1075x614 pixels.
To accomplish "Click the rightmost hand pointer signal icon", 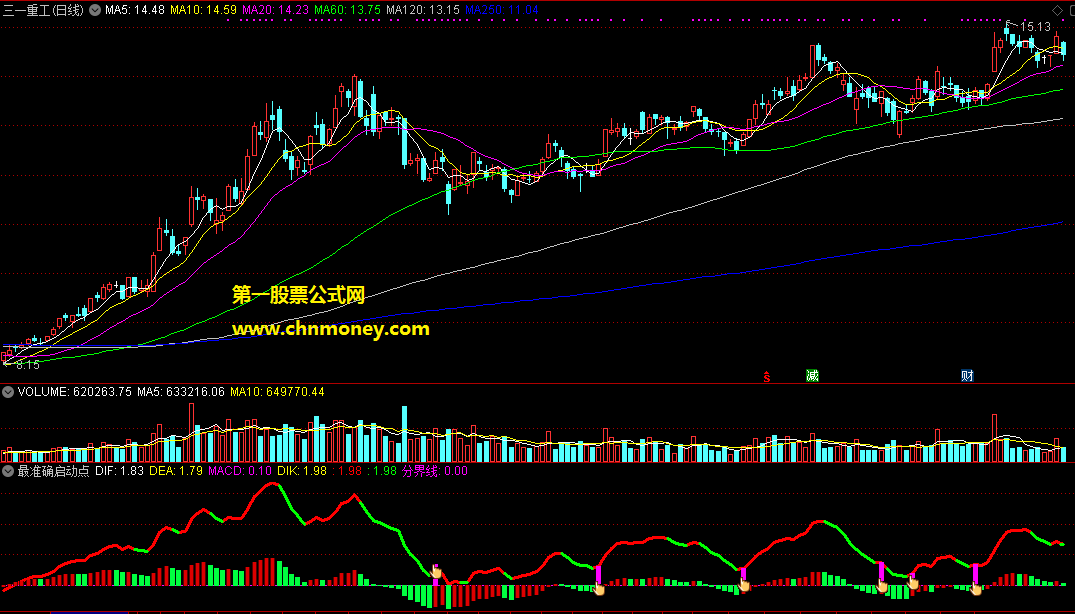I will [977, 587].
